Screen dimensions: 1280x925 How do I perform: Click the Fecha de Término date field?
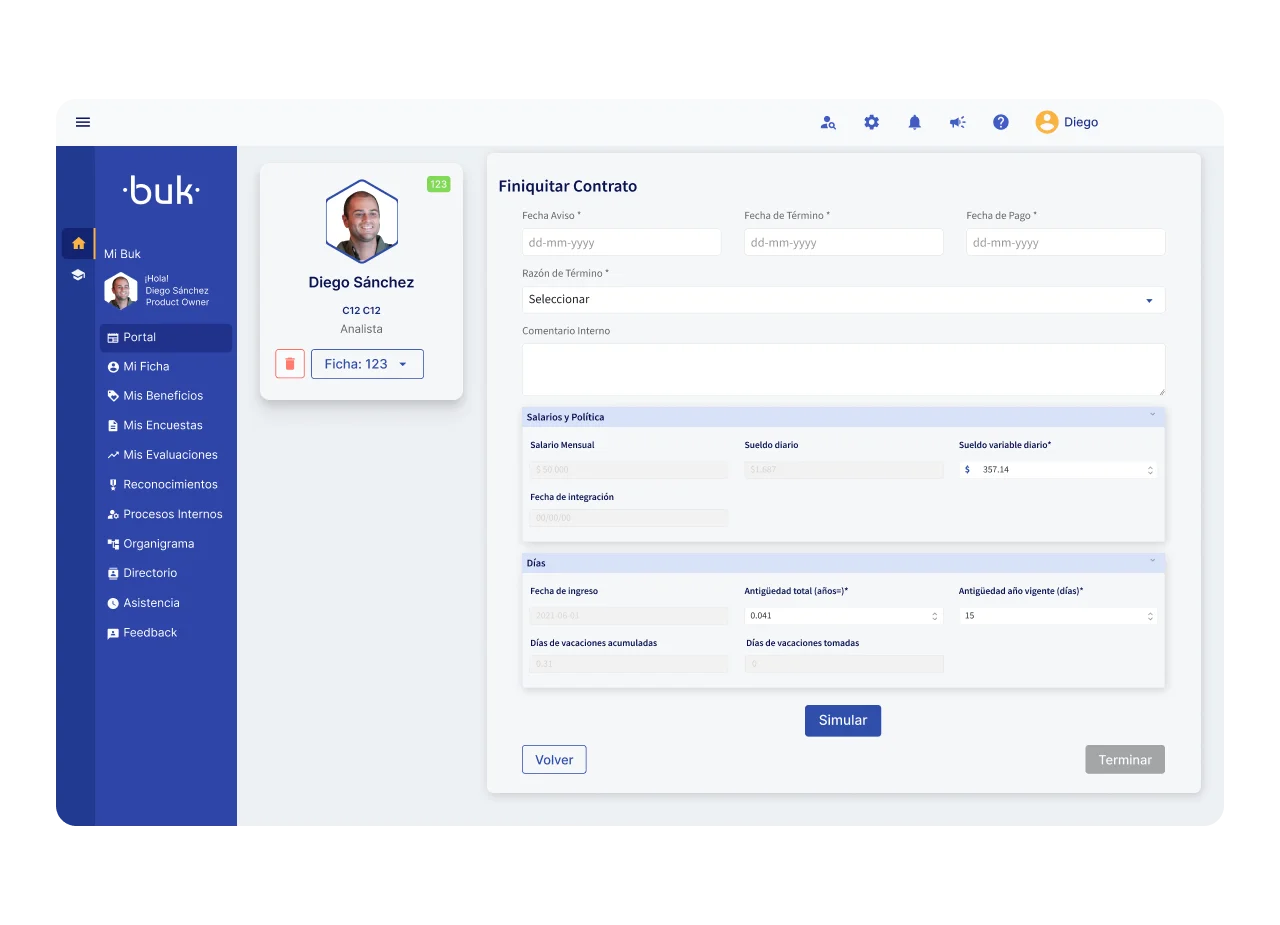point(843,242)
